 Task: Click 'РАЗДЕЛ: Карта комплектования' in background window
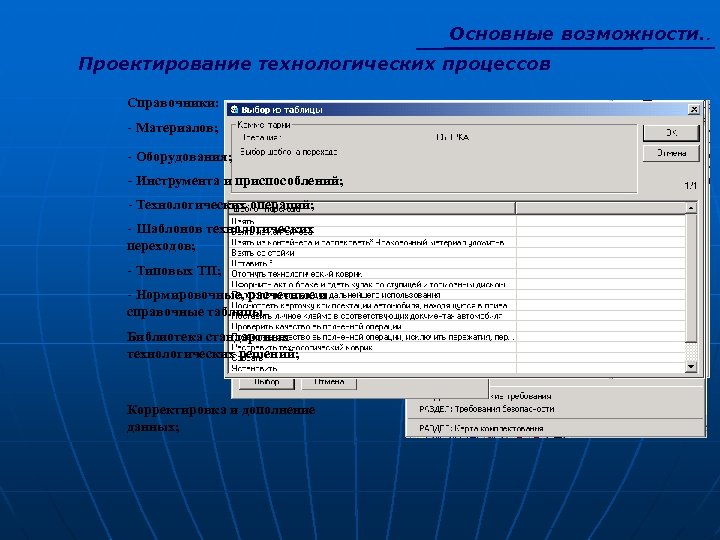tap(481, 428)
